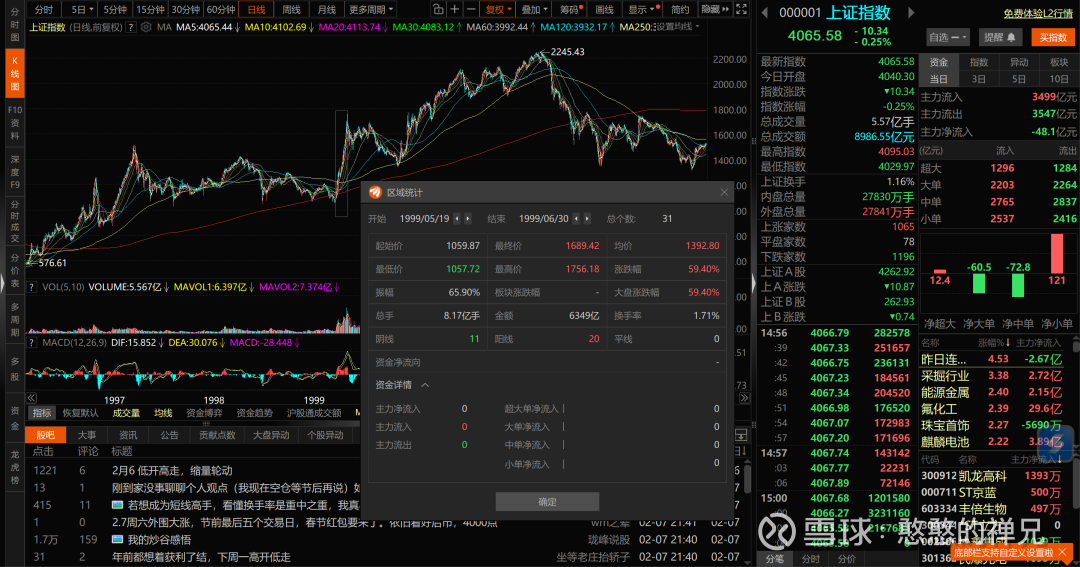Click 恢复默认 to restore indicators
The width and height of the screenshot is (1080, 567).
81,413
